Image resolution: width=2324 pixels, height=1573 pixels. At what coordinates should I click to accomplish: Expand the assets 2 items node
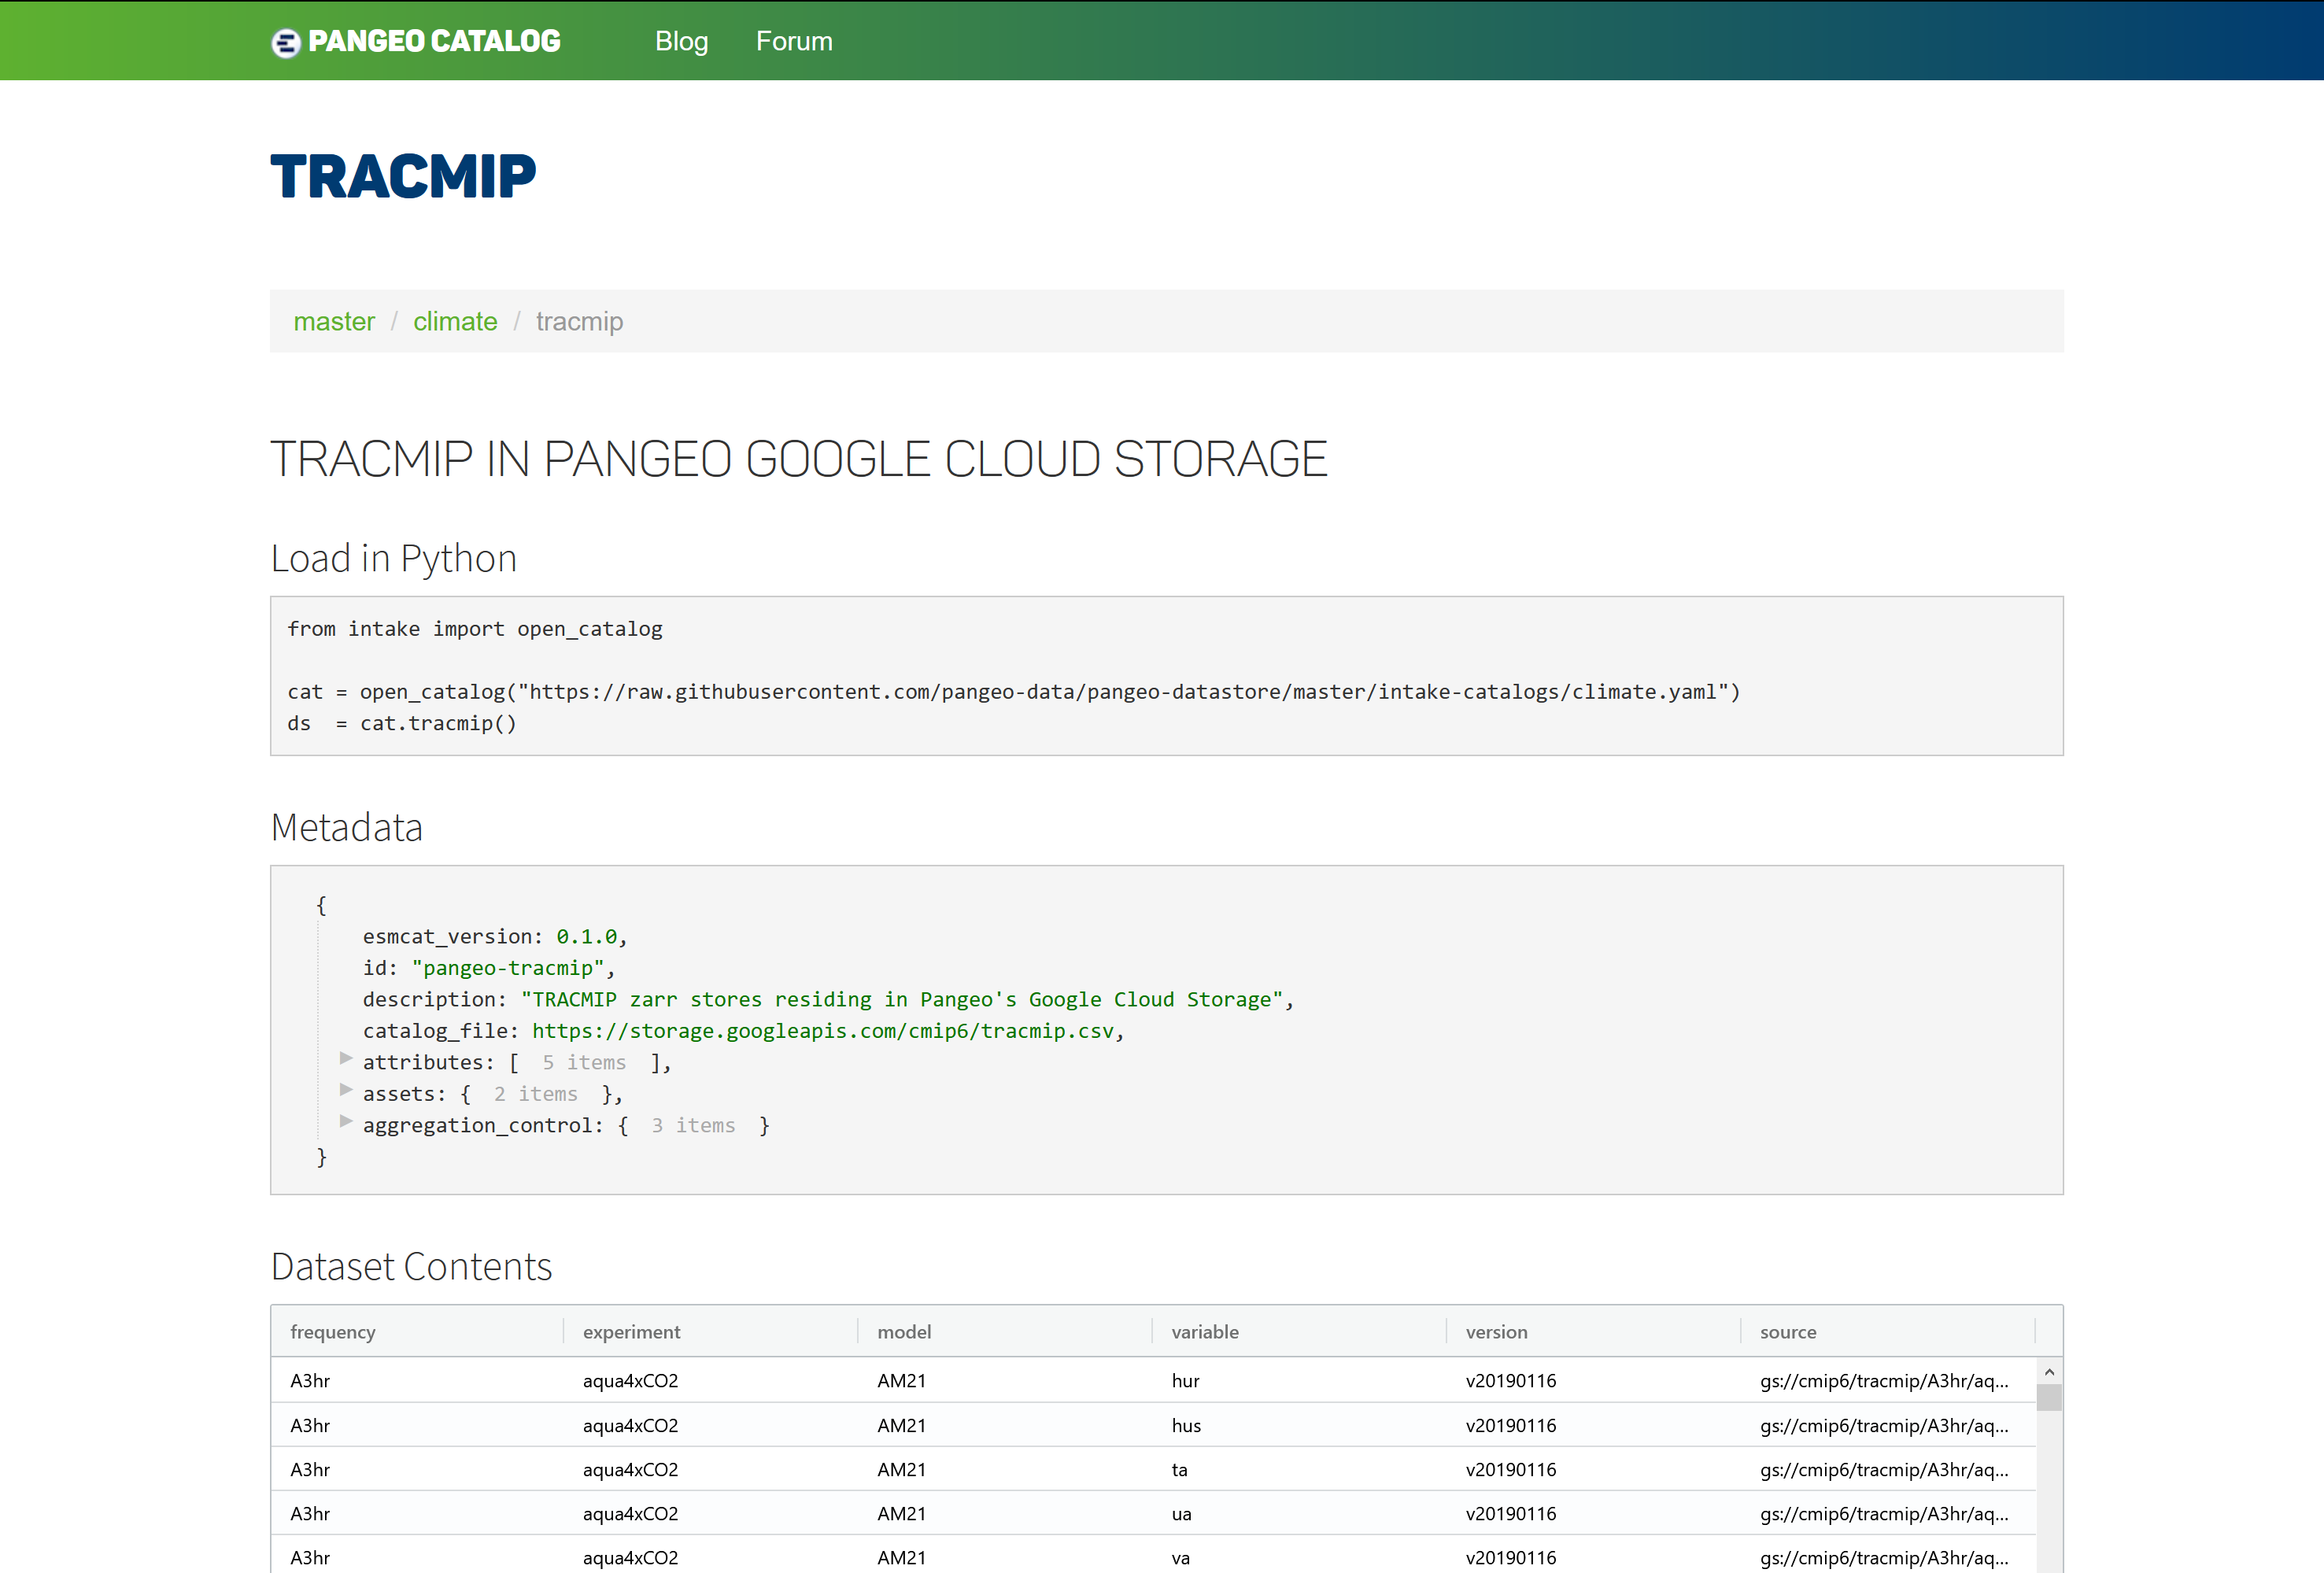[x=346, y=1089]
